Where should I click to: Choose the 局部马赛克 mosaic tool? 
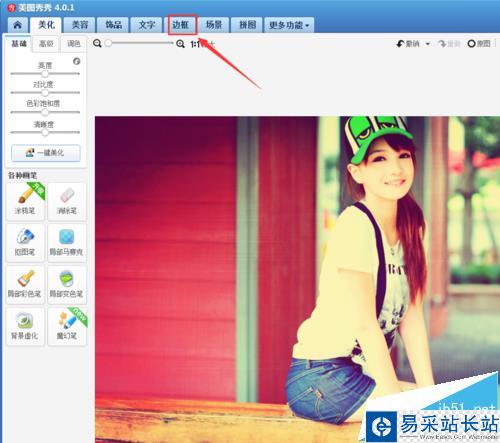[67, 243]
